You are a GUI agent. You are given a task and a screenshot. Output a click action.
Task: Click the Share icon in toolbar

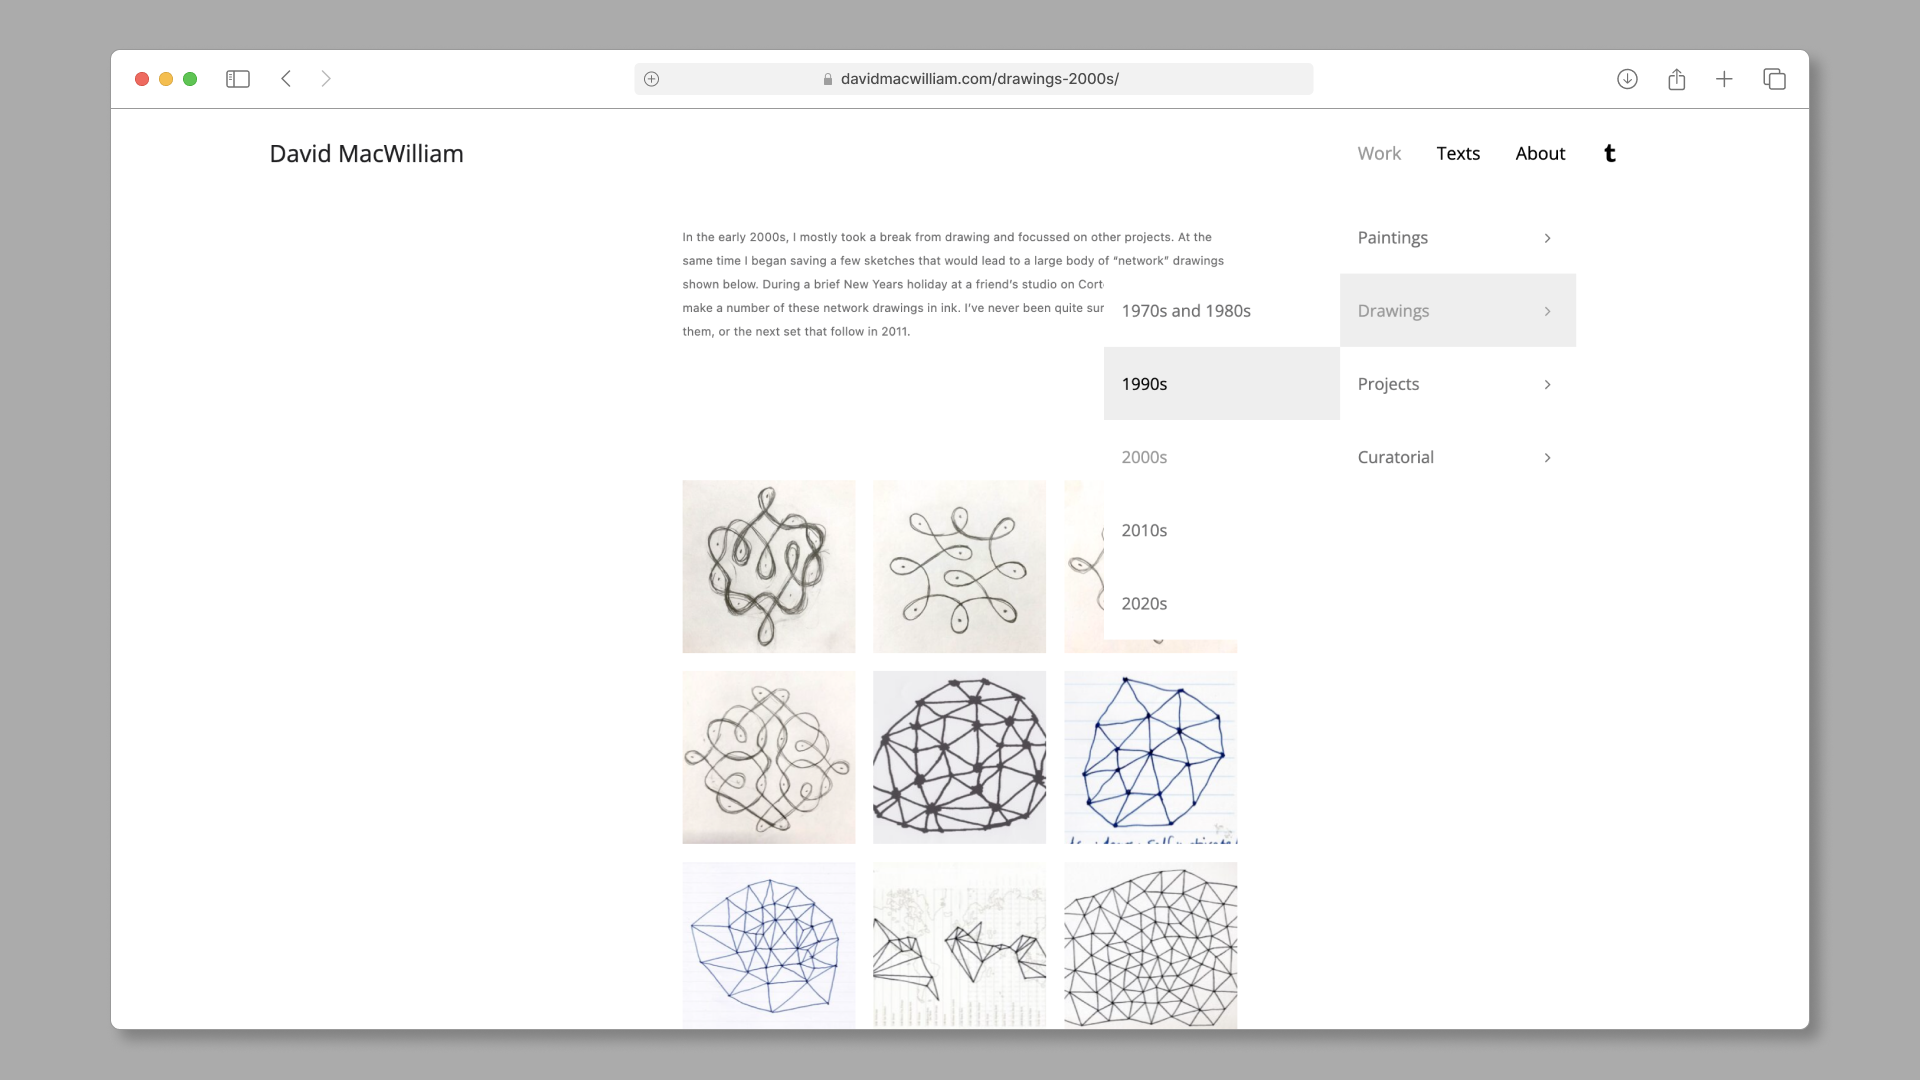tap(1677, 79)
